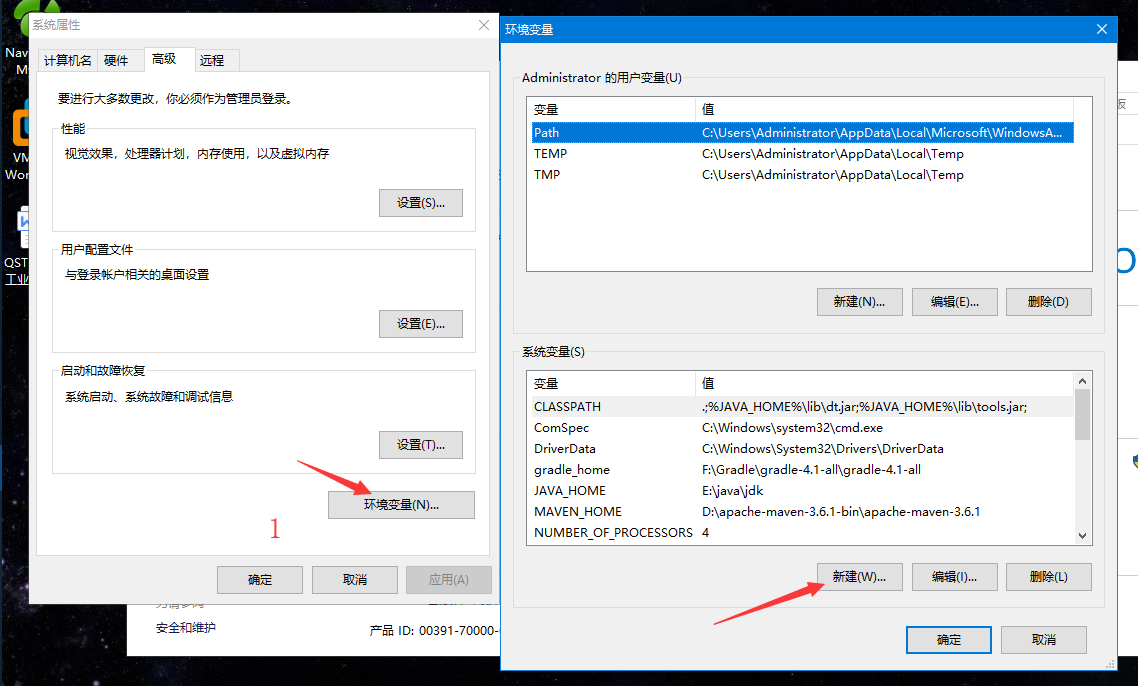Switch to the 计算机名 tab

click(x=67, y=60)
